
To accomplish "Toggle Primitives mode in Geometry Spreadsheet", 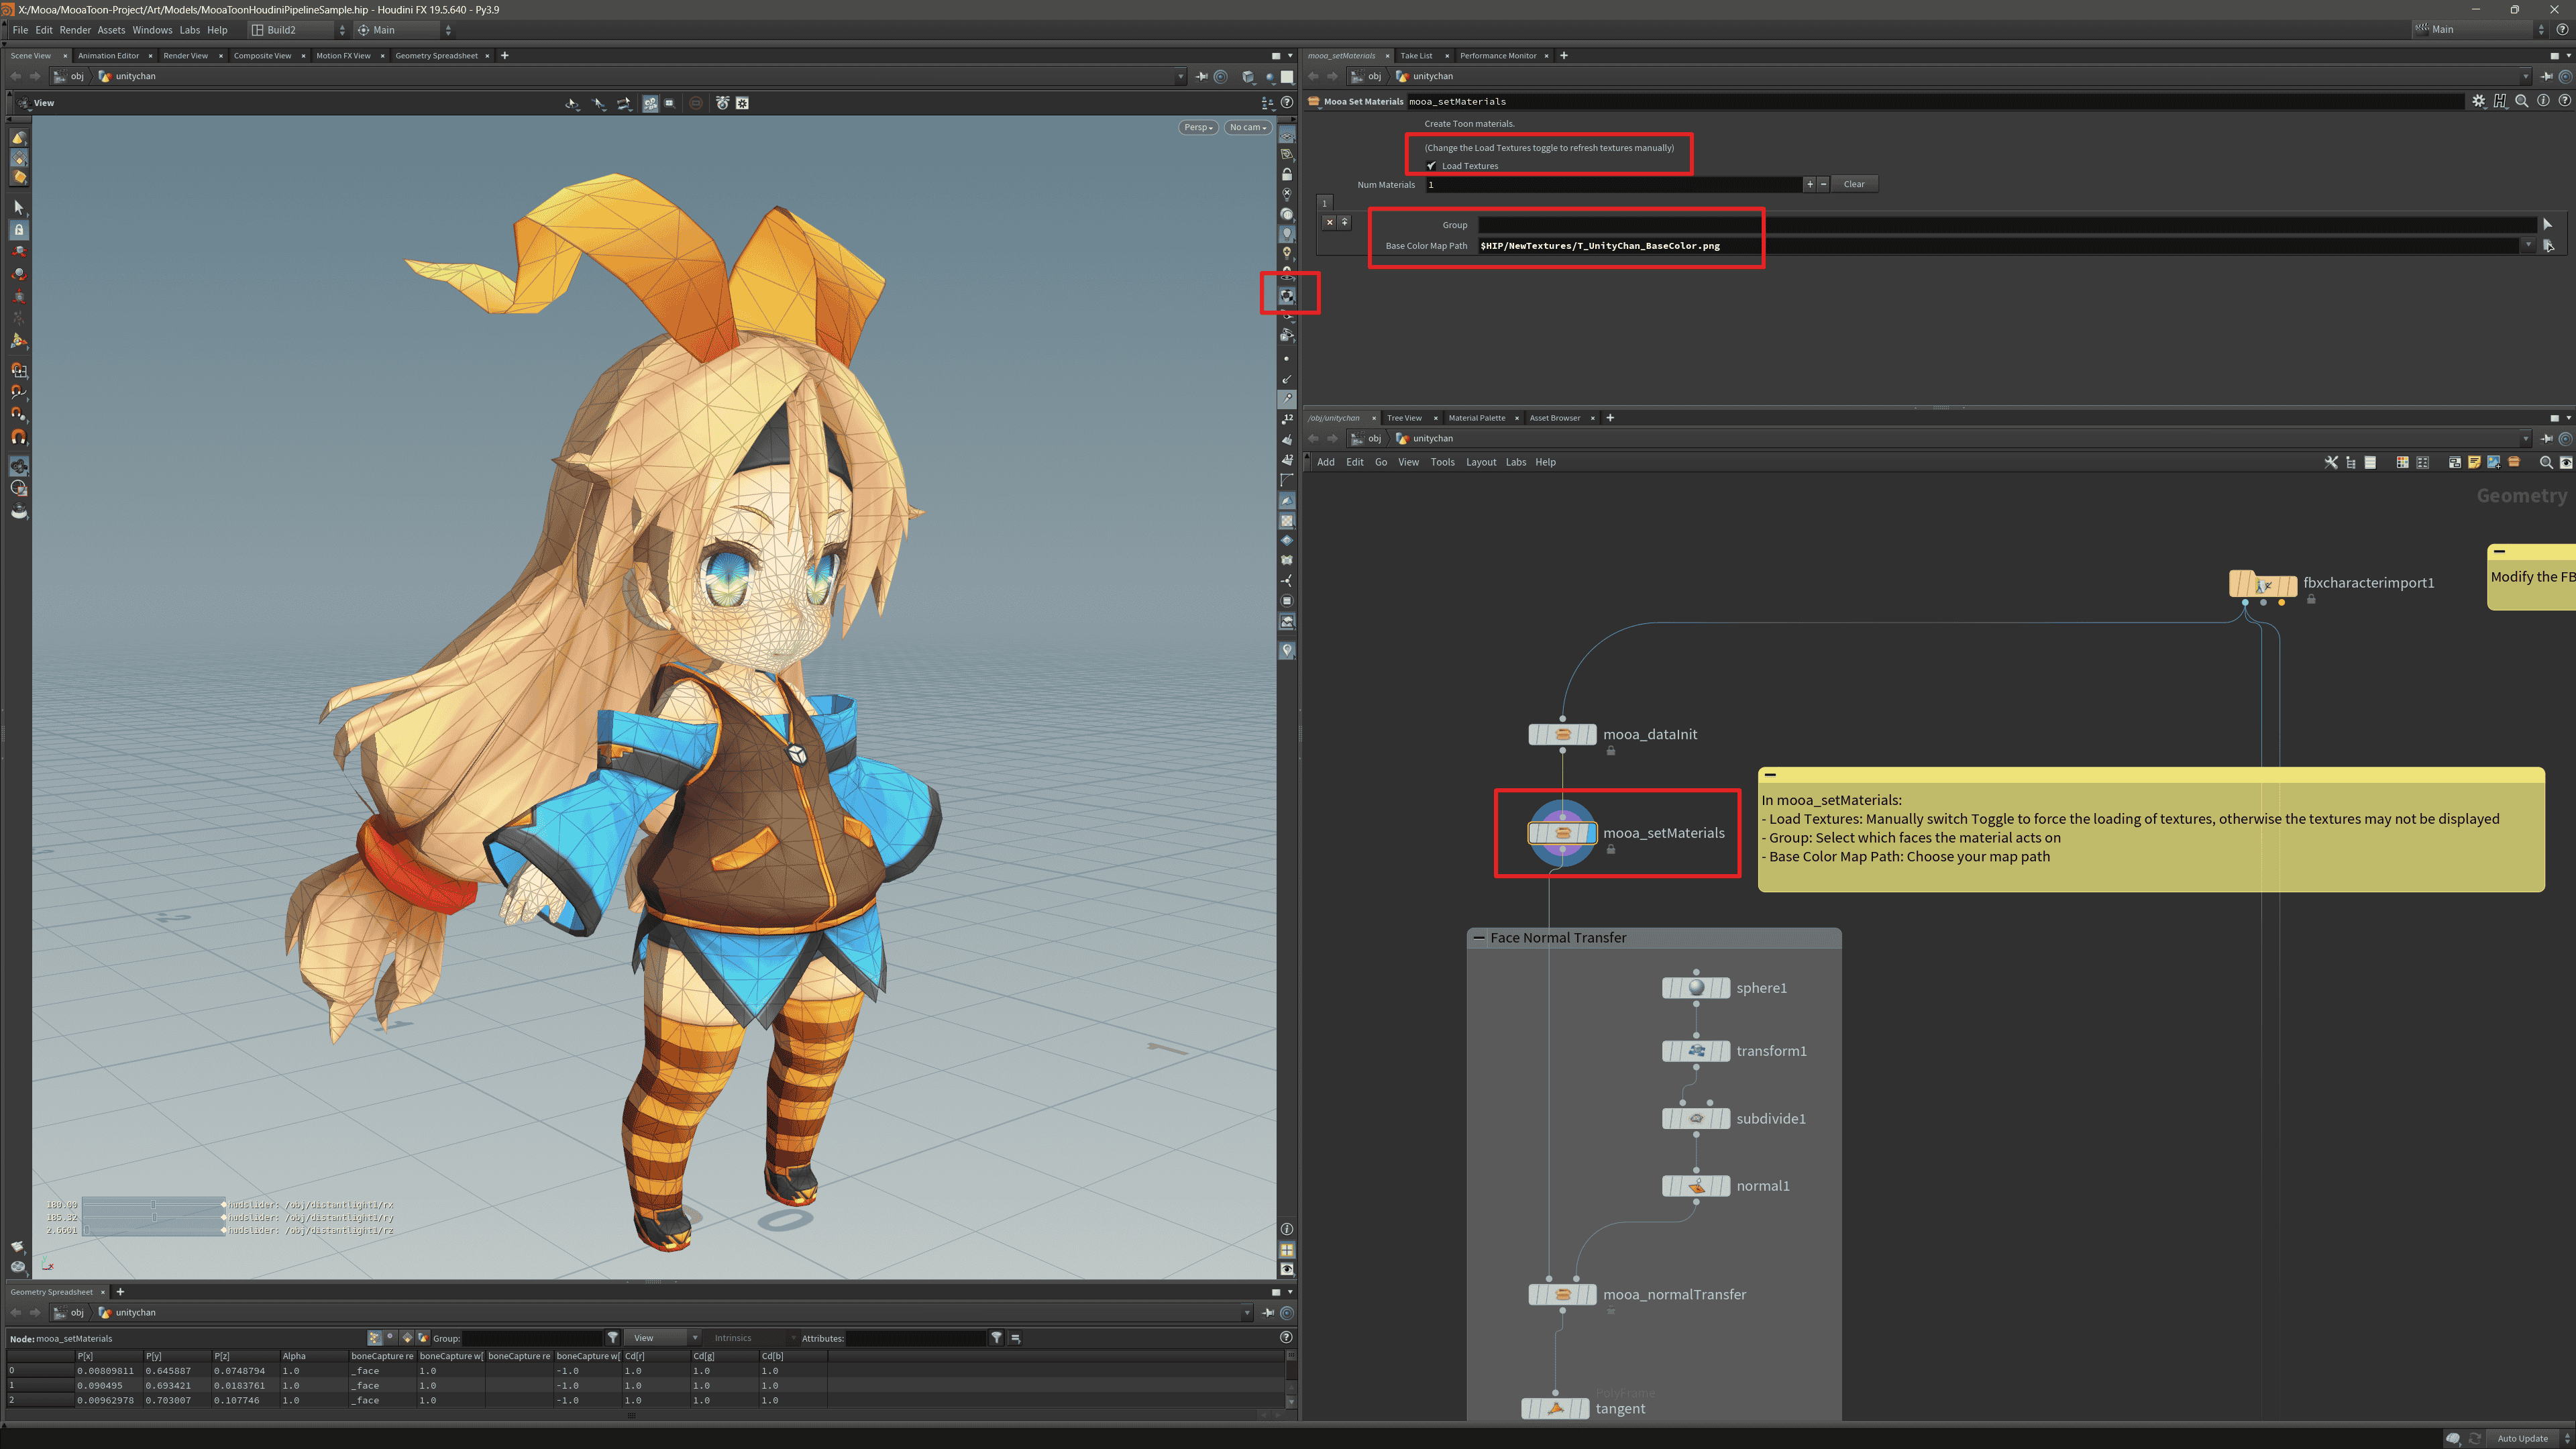I will pyautogui.click(x=407, y=1338).
